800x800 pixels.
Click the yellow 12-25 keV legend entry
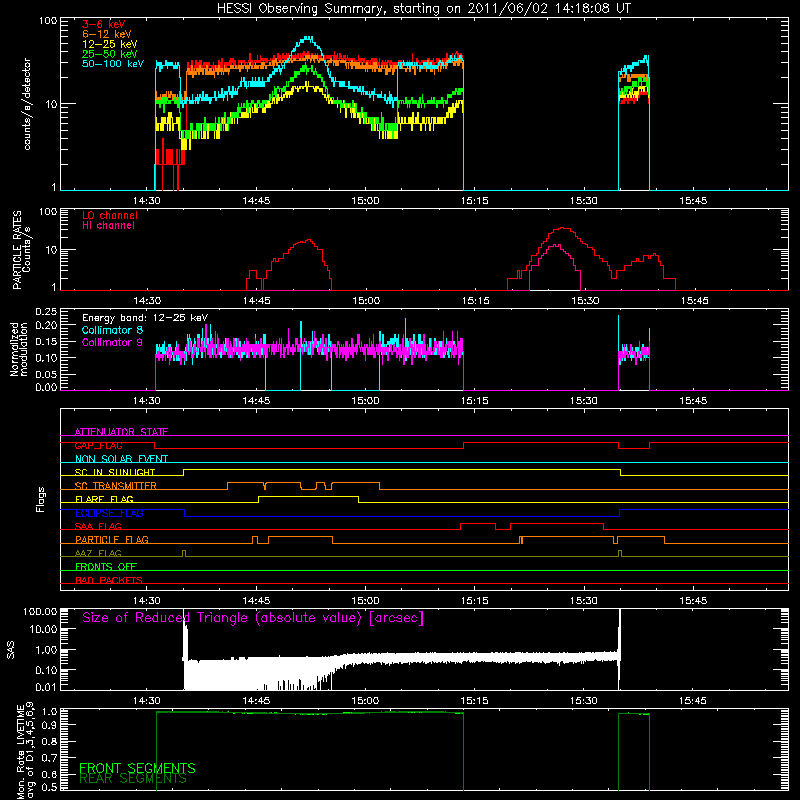[110, 44]
